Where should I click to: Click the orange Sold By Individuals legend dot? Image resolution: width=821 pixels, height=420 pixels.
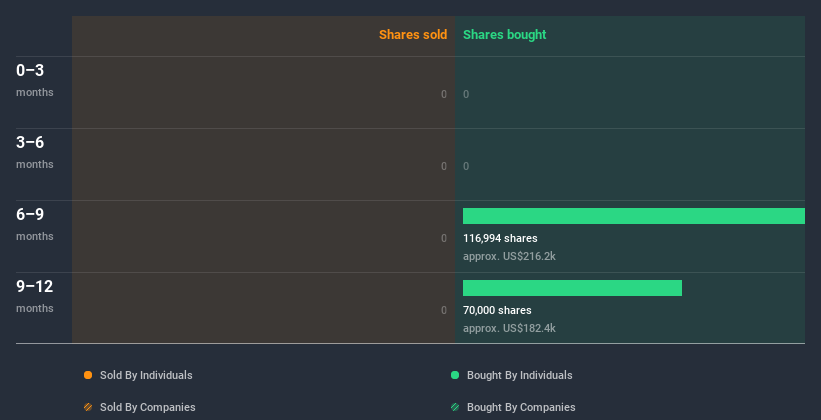(x=88, y=375)
